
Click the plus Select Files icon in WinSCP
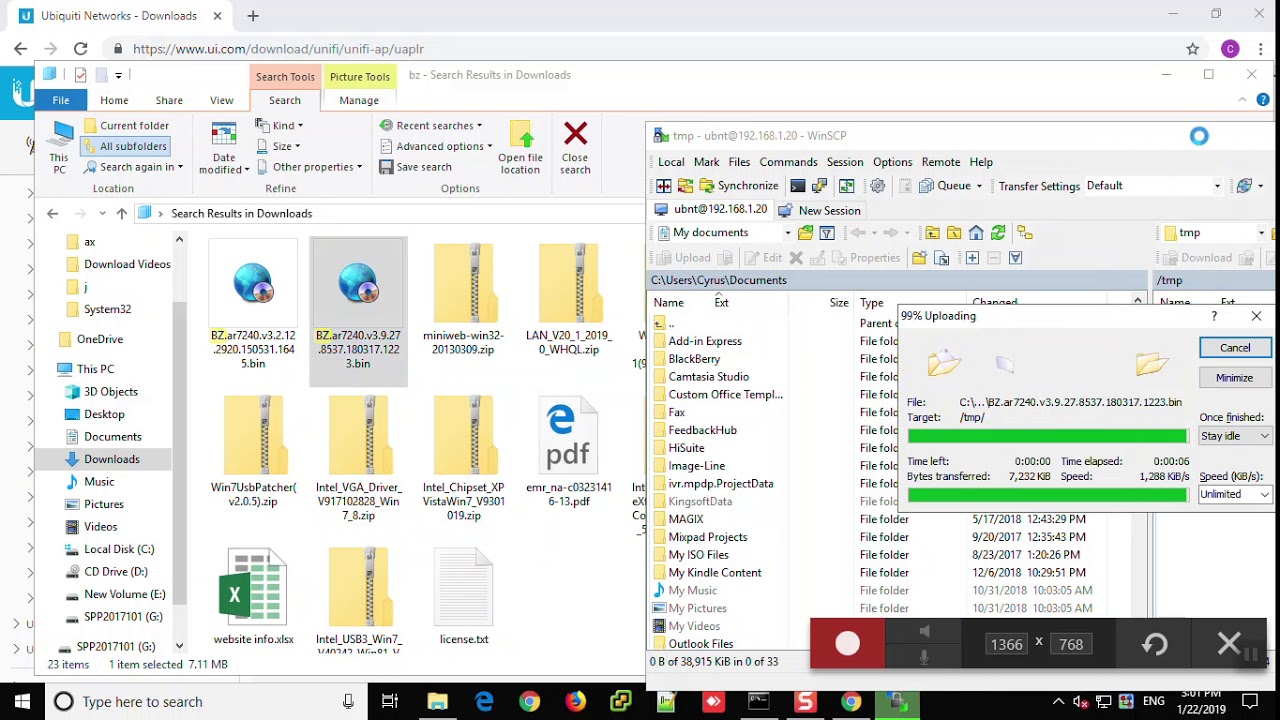(971, 258)
